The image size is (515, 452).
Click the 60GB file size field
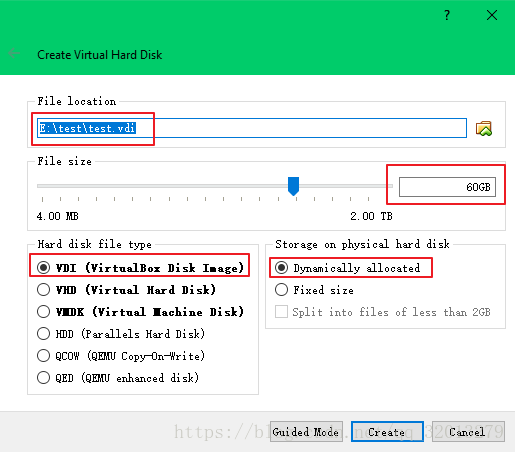coord(447,187)
